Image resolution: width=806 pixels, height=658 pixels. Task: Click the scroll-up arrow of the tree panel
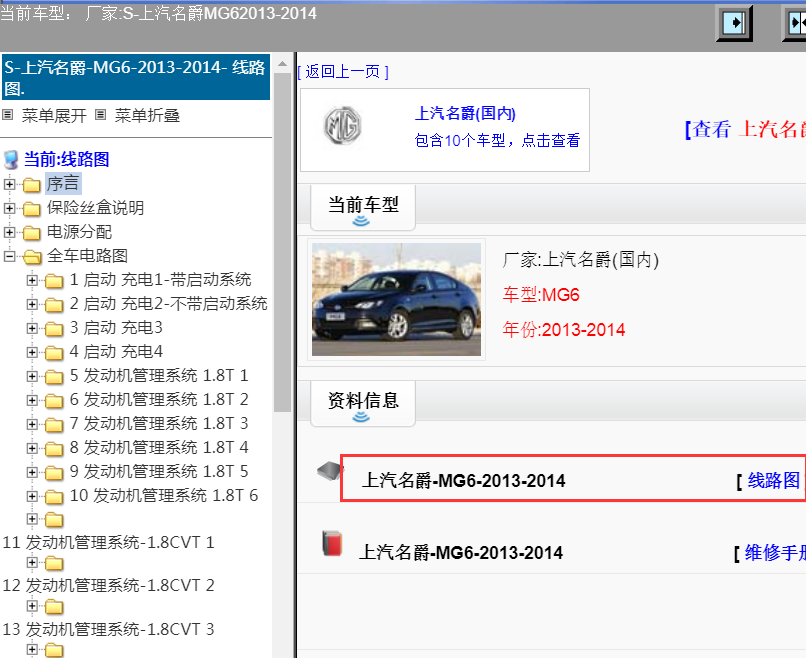[282, 64]
